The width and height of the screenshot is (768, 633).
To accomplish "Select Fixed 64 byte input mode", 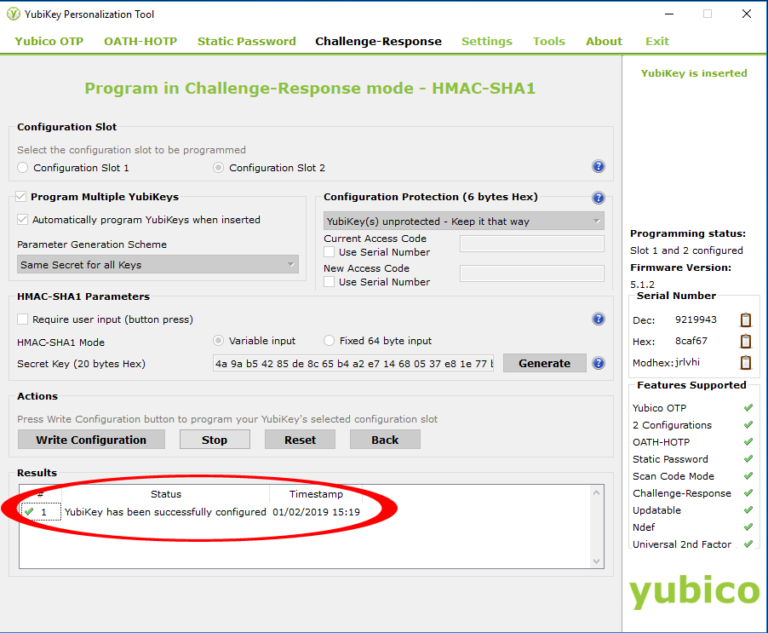I will pyautogui.click(x=329, y=341).
